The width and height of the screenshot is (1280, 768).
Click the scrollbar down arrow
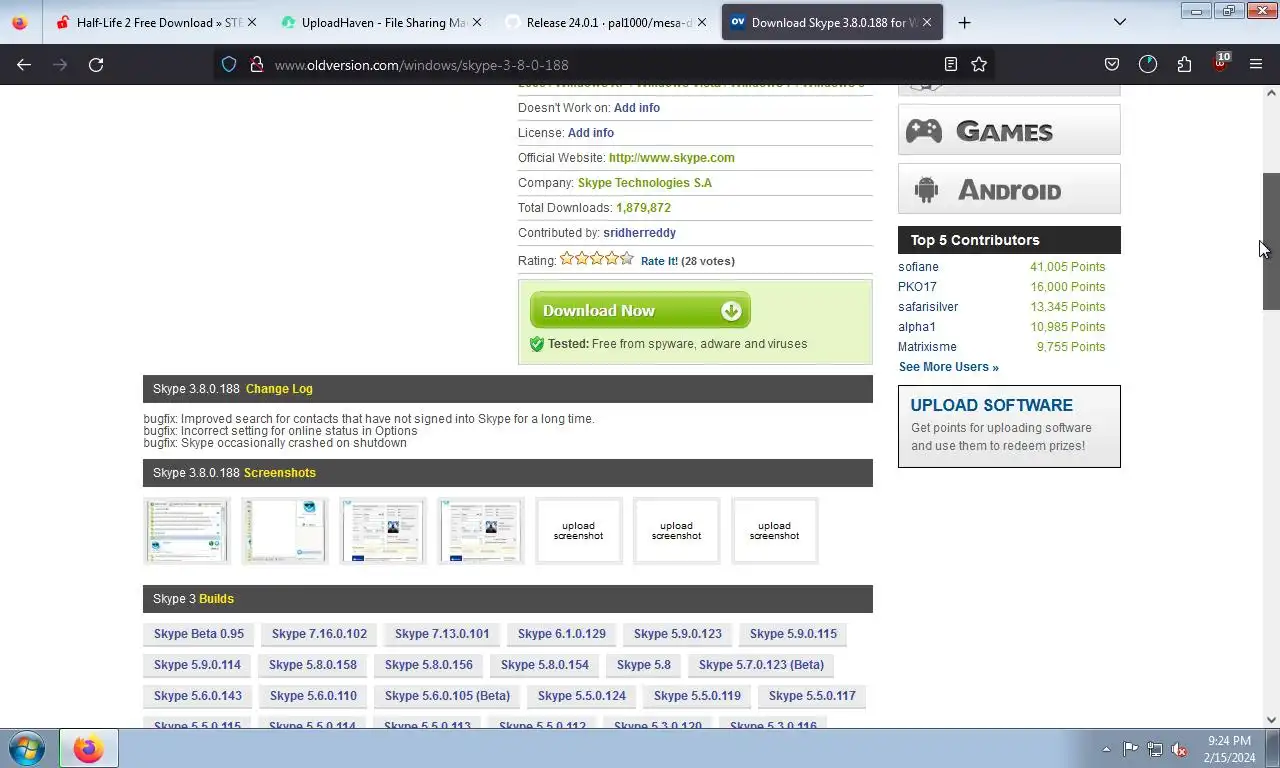(1271, 719)
